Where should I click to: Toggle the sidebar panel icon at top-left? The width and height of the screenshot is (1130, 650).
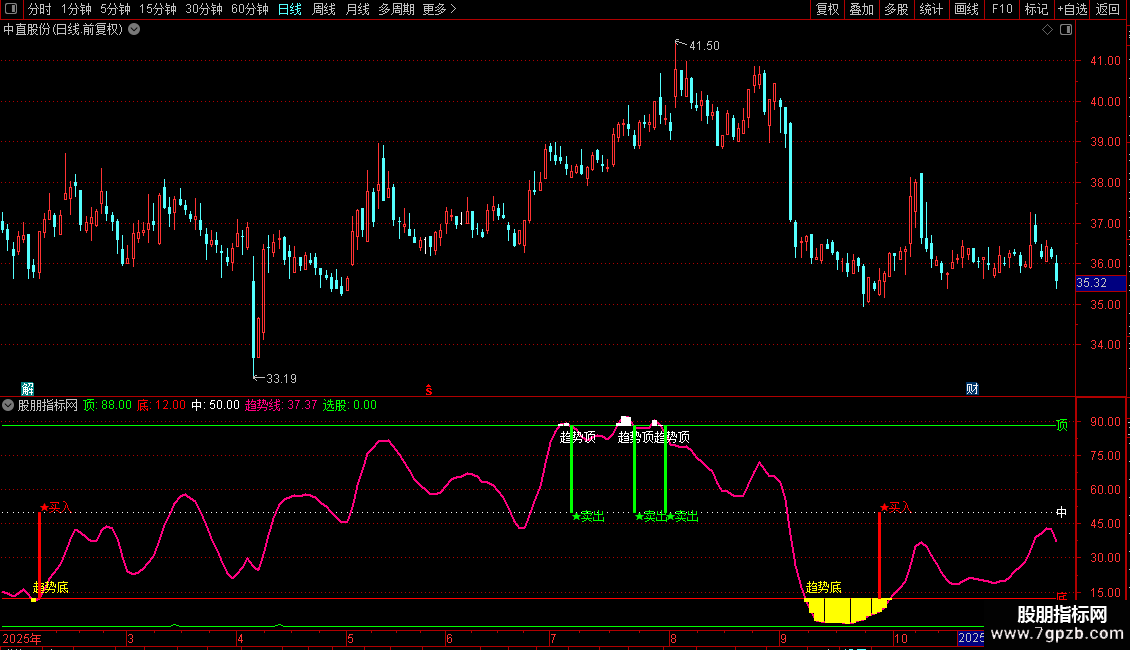[x=11, y=9]
